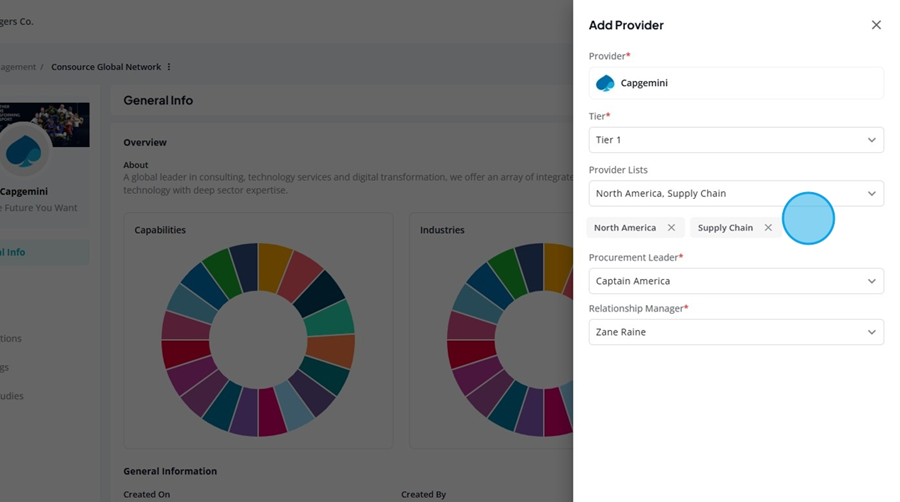
Task: Click the Created On label
Action: 146,495
